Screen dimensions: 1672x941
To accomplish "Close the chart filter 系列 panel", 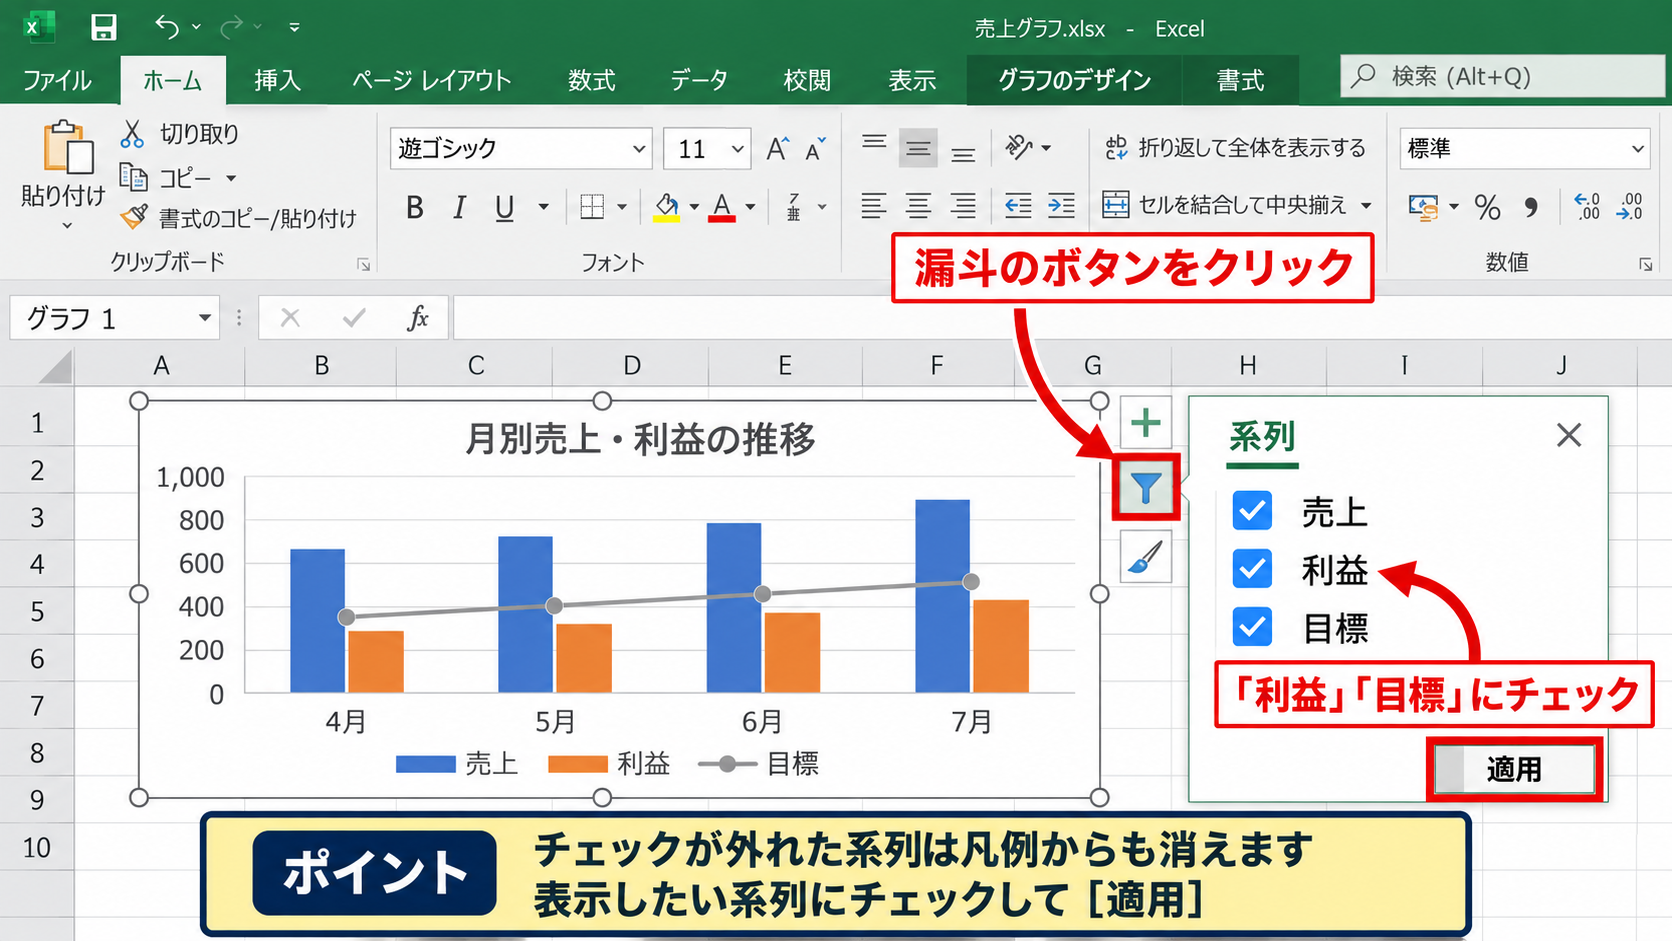I will [x=1569, y=435].
